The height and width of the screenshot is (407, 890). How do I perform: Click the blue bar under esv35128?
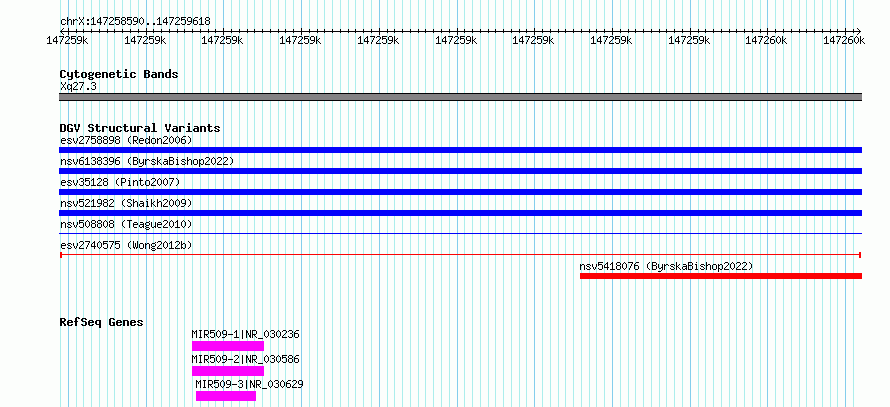460,192
